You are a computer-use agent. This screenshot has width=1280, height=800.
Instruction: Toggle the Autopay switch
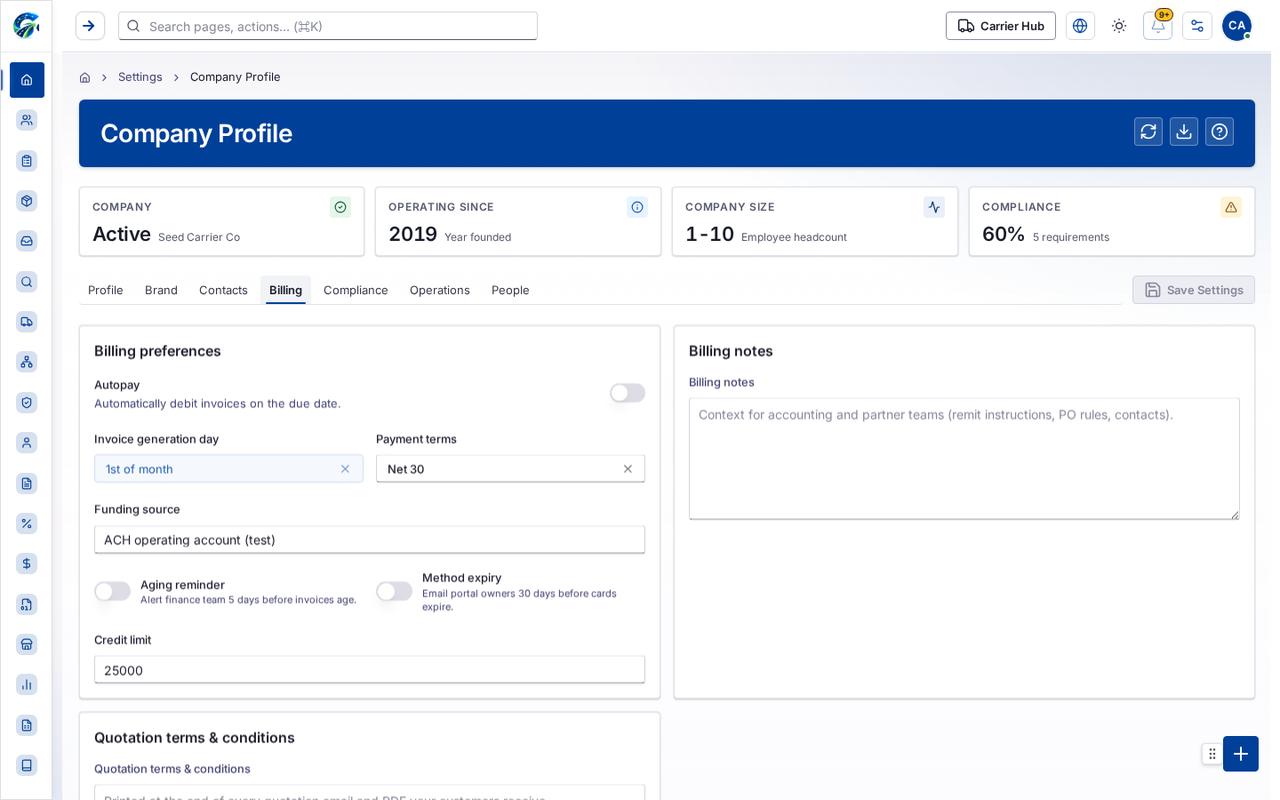(x=627, y=393)
